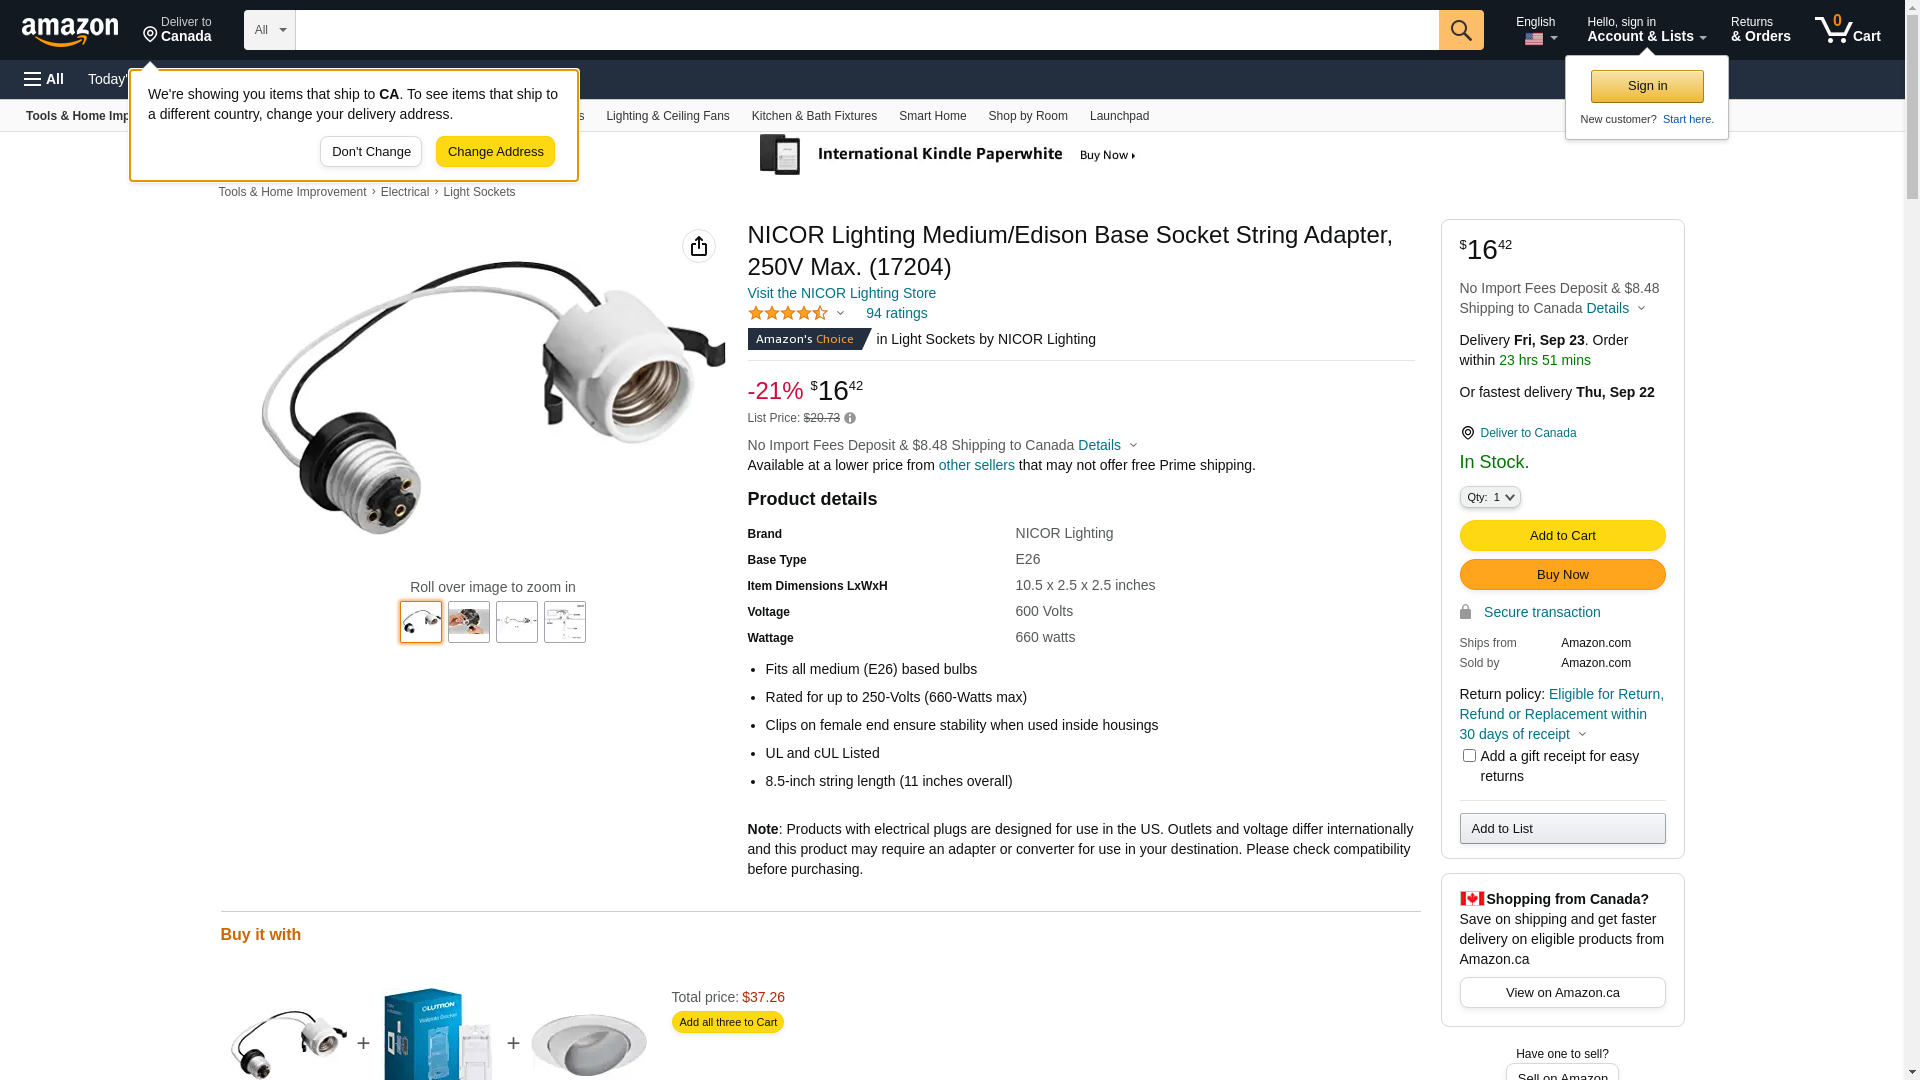
Task: Click the Buy Now button
Action: coord(1562,575)
